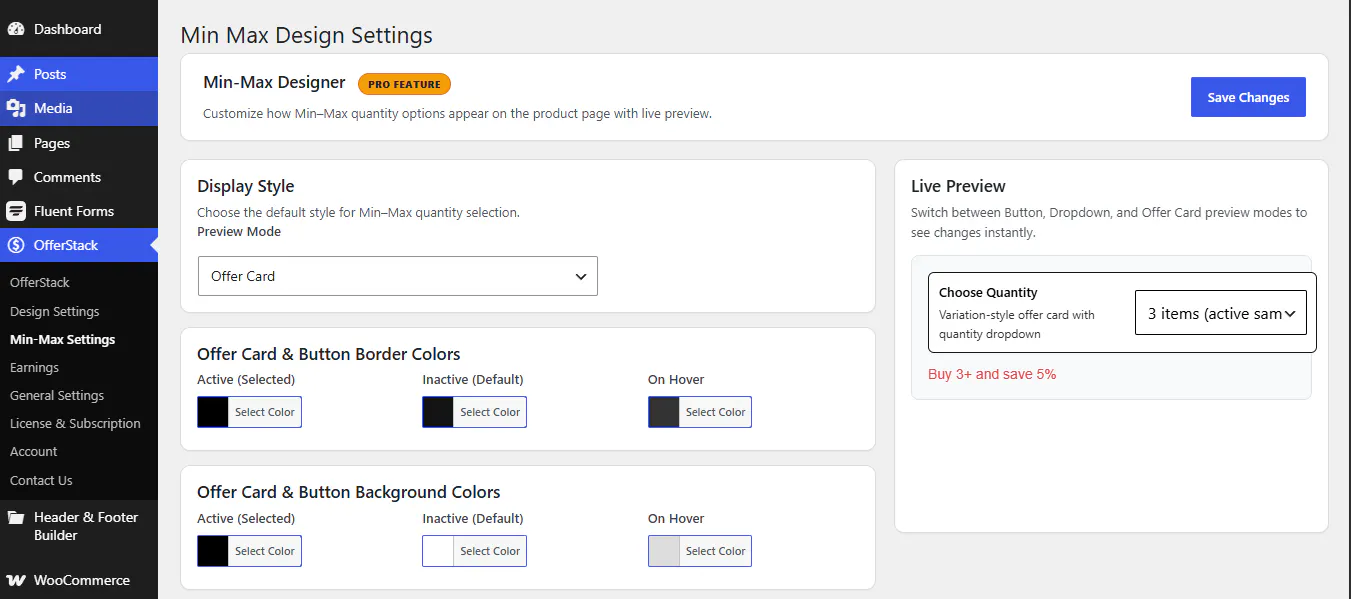Click Select Color for Active background
This screenshot has width=1351, height=599.
(265, 551)
